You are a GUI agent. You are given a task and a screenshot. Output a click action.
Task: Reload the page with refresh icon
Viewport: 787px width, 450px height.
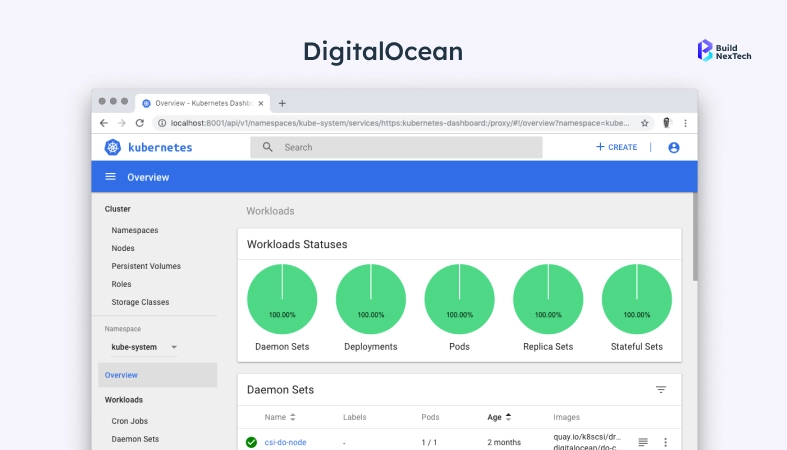tap(140, 123)
